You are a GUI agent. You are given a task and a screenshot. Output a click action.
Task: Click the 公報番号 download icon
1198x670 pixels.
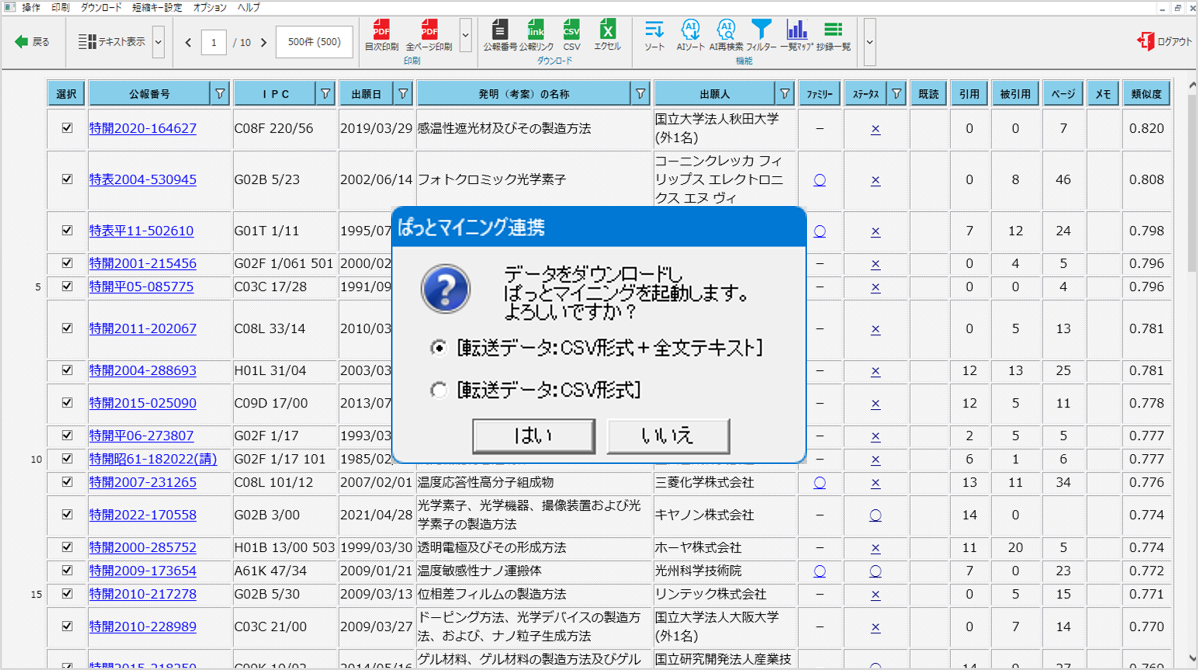click(499, 30)
